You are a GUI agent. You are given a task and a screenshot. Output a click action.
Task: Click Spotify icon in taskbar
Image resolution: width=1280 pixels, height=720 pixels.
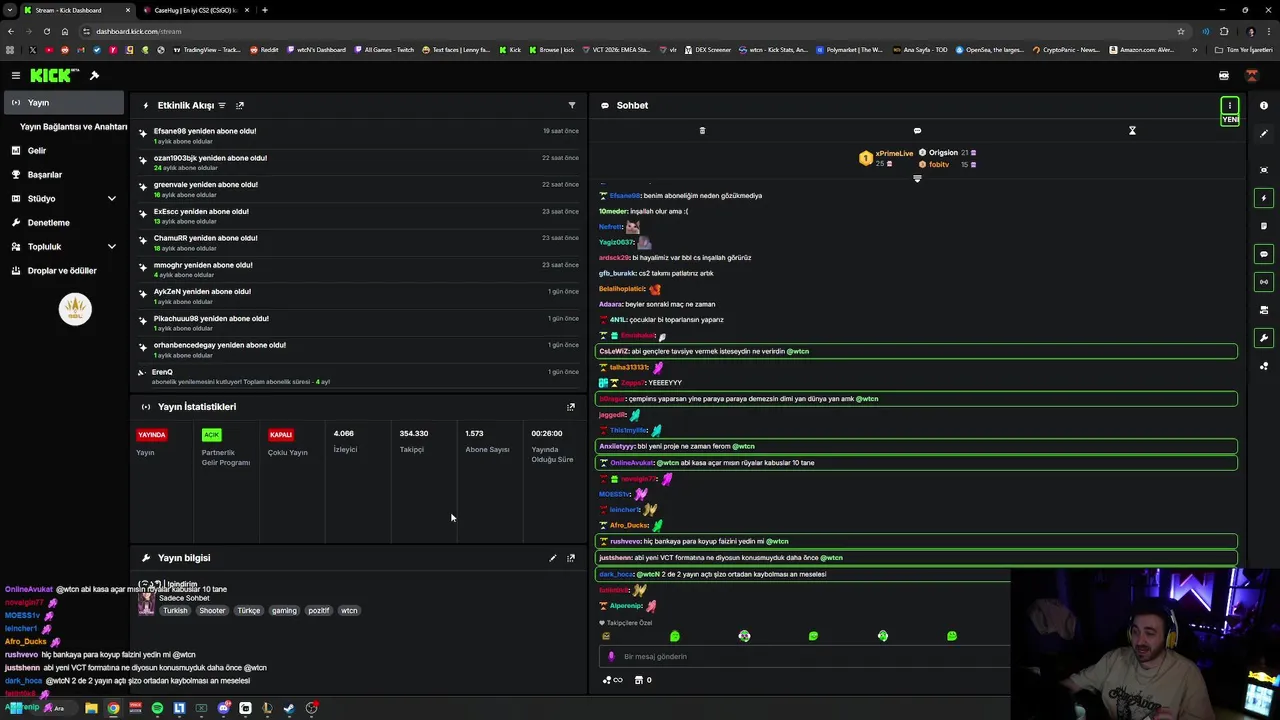[157, 708]
